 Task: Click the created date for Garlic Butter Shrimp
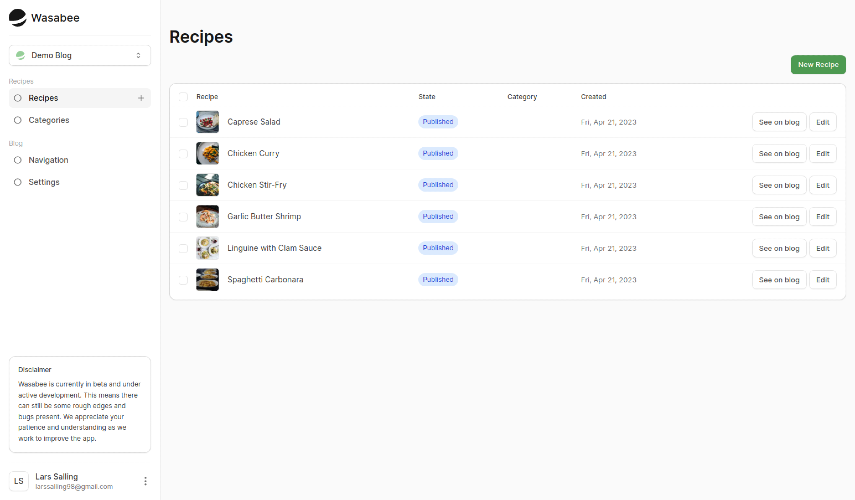609,217
